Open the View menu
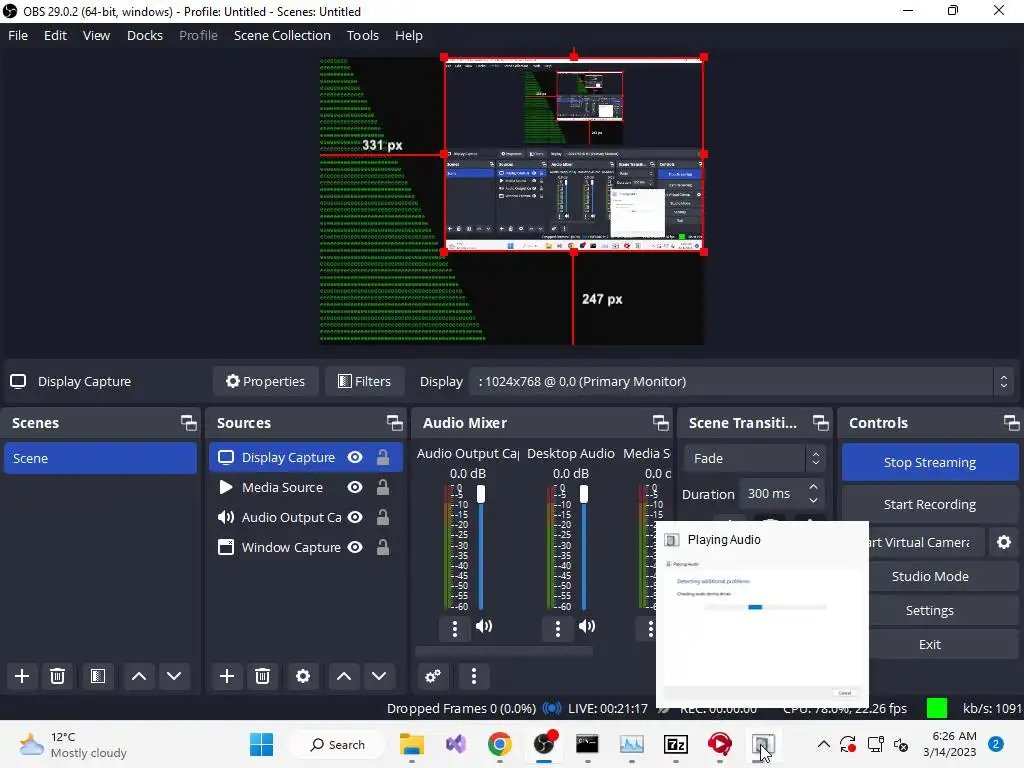Image resolution: width=1024 pixels, height=768 pixels. click(96, 35)
